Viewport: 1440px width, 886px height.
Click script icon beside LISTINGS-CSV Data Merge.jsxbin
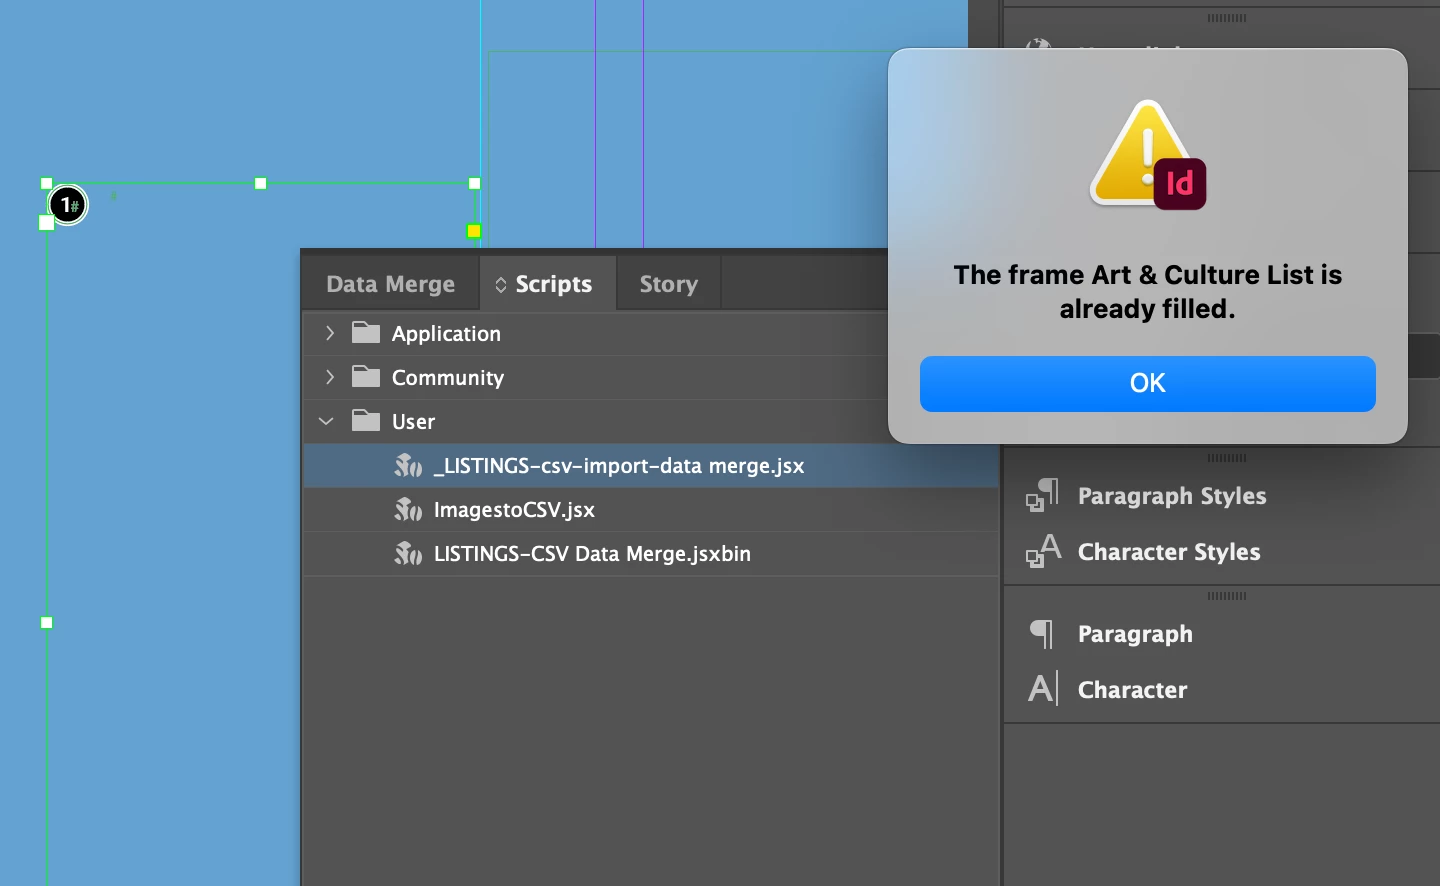(408, 554)
